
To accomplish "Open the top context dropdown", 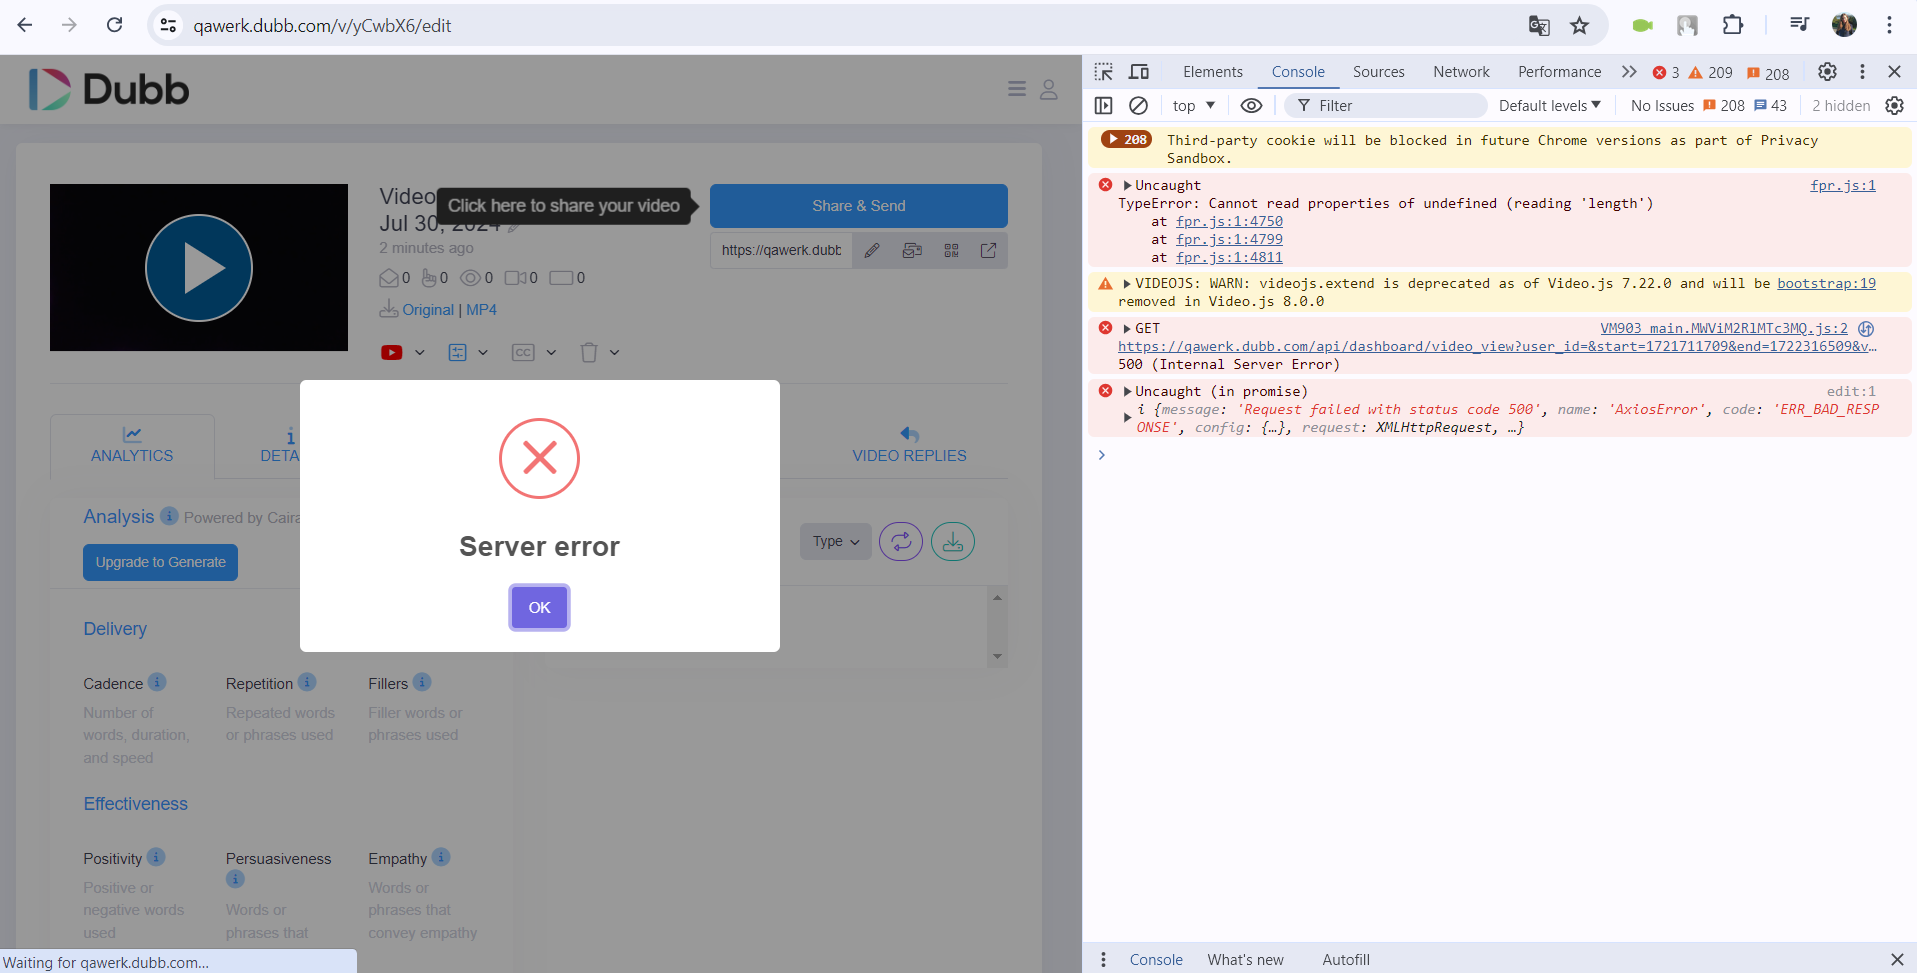I will [x=1194, y=105].
